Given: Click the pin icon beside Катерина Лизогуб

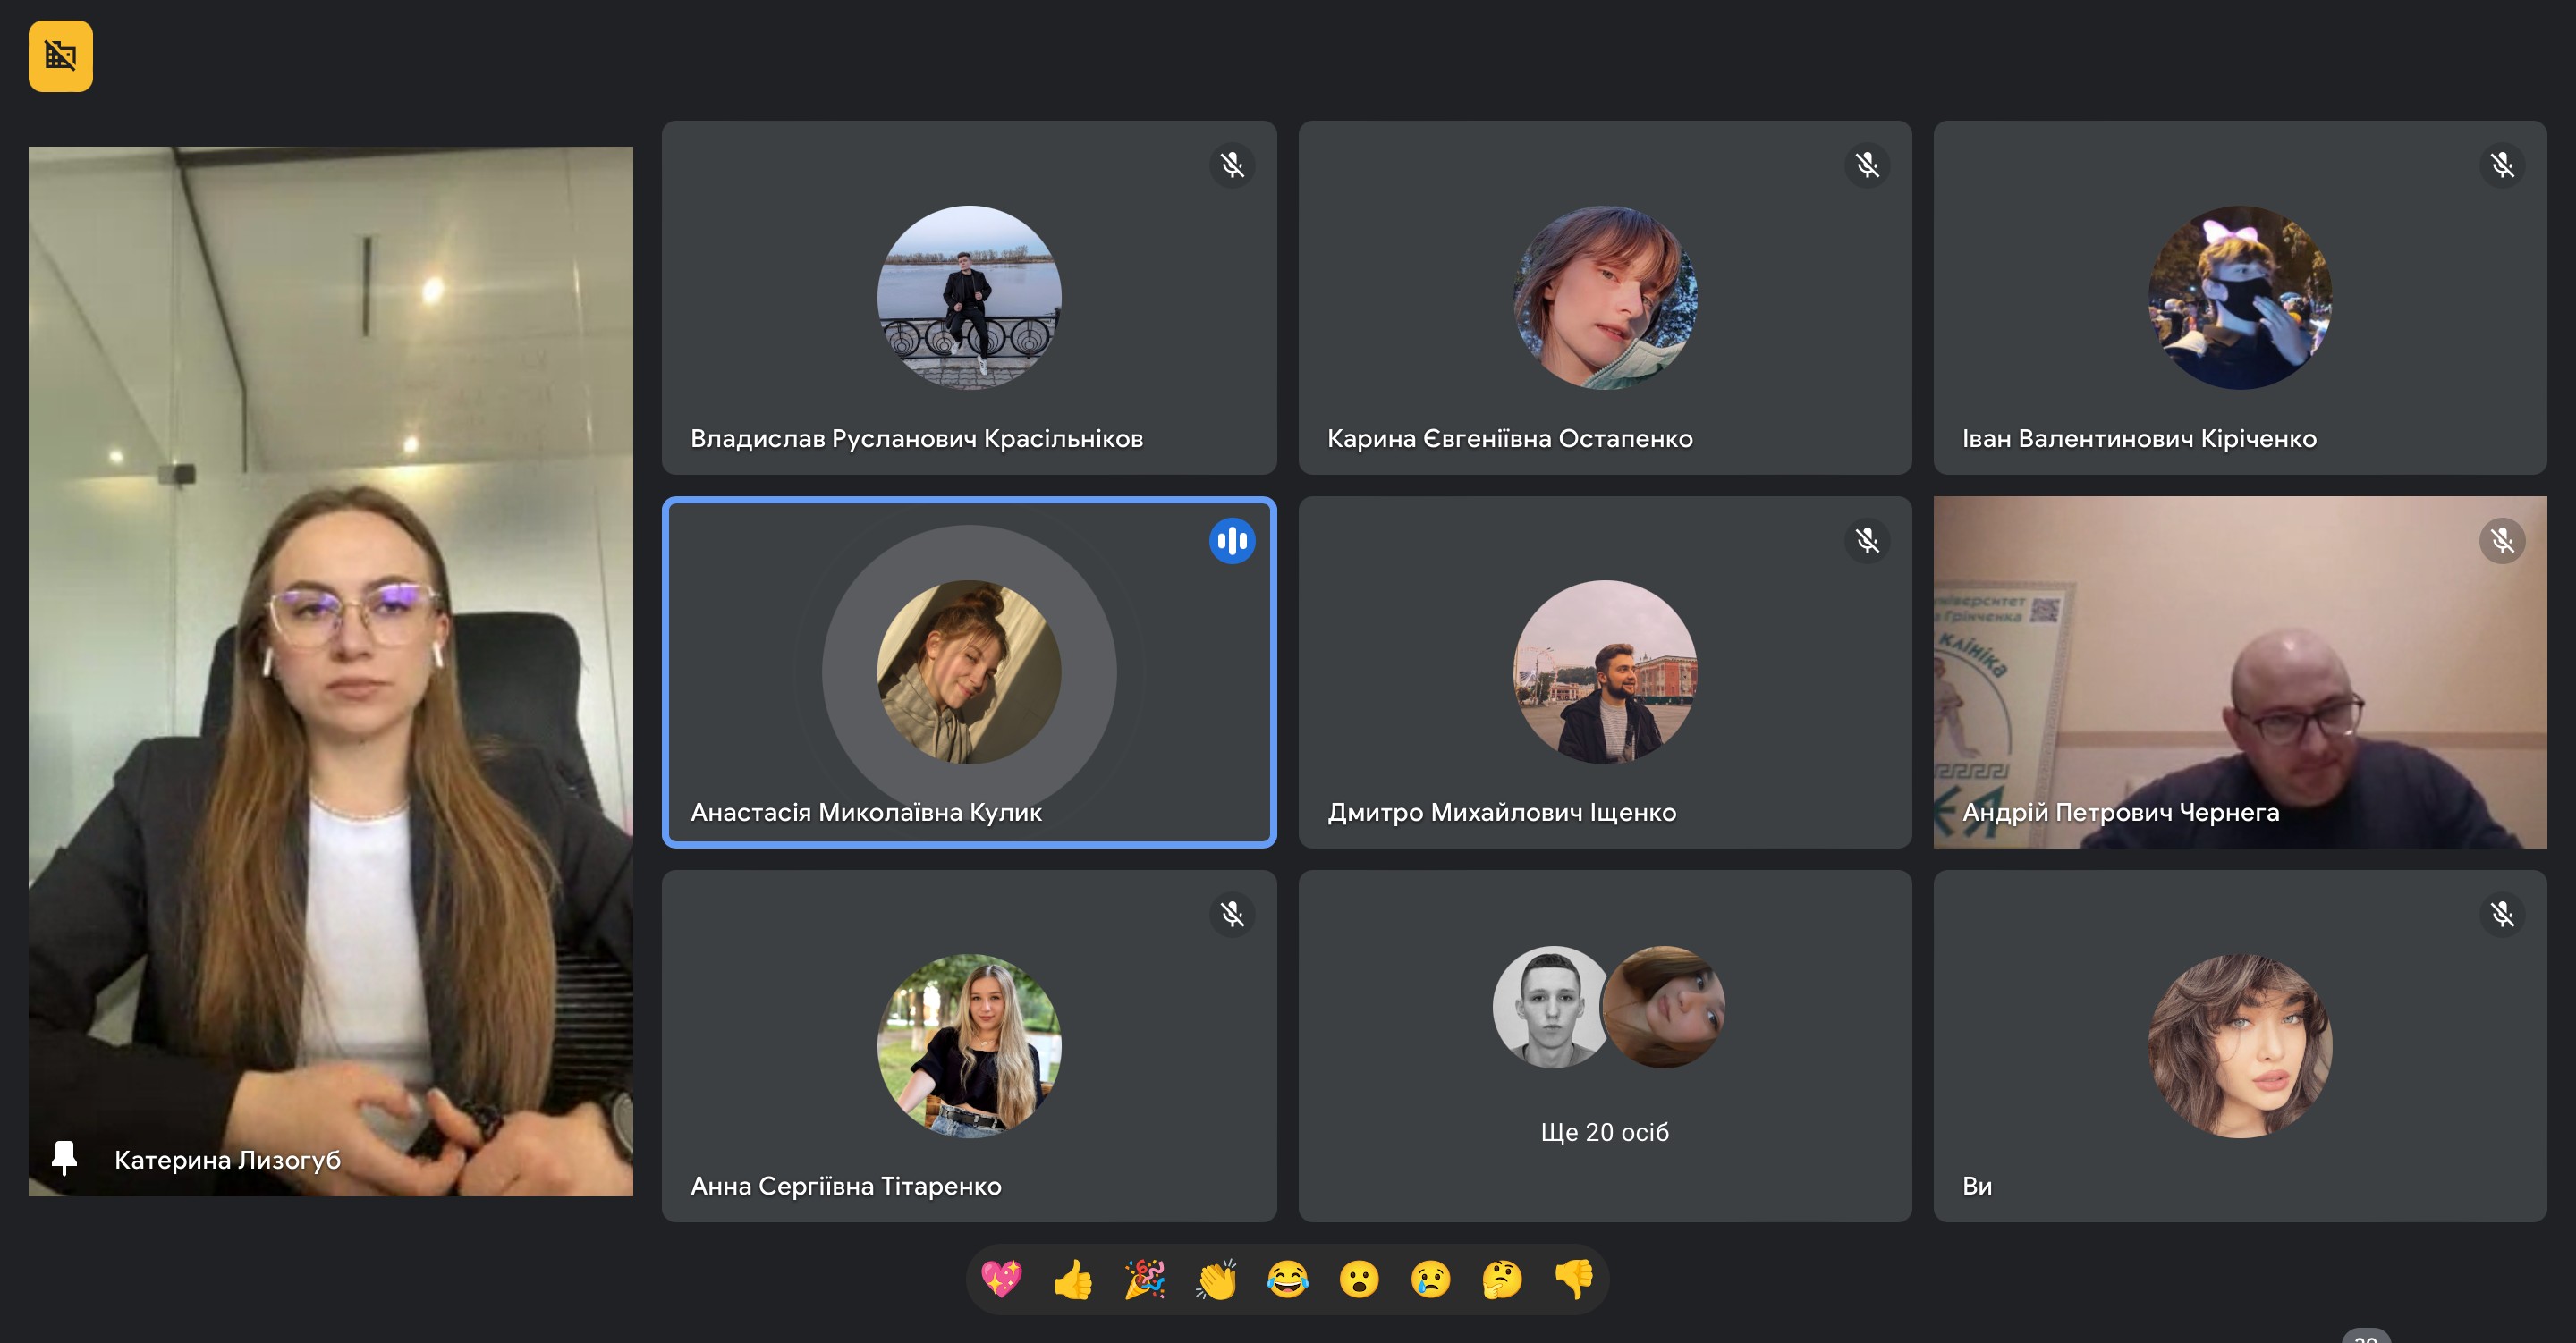Looking at the screenshot, I should click(65, 1158).
